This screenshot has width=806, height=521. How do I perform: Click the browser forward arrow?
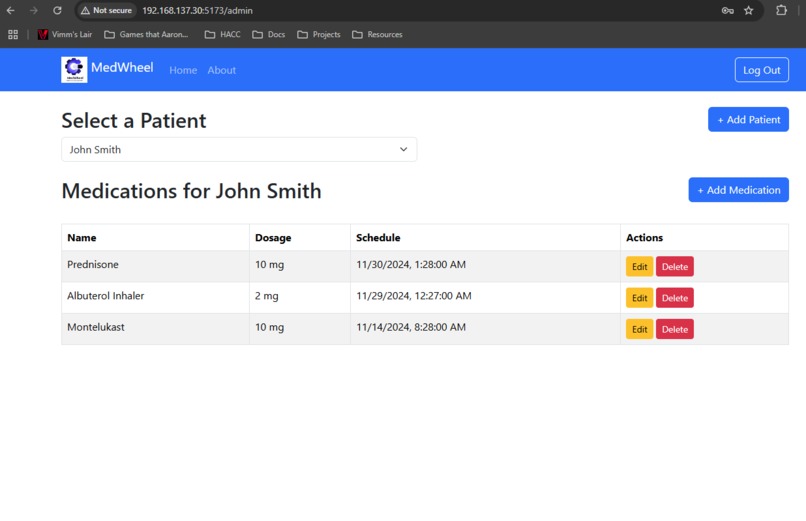pos(34,10)
